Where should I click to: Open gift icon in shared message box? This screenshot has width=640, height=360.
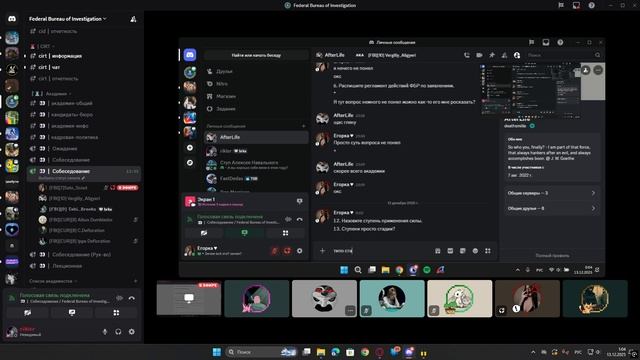click(438, 251)
